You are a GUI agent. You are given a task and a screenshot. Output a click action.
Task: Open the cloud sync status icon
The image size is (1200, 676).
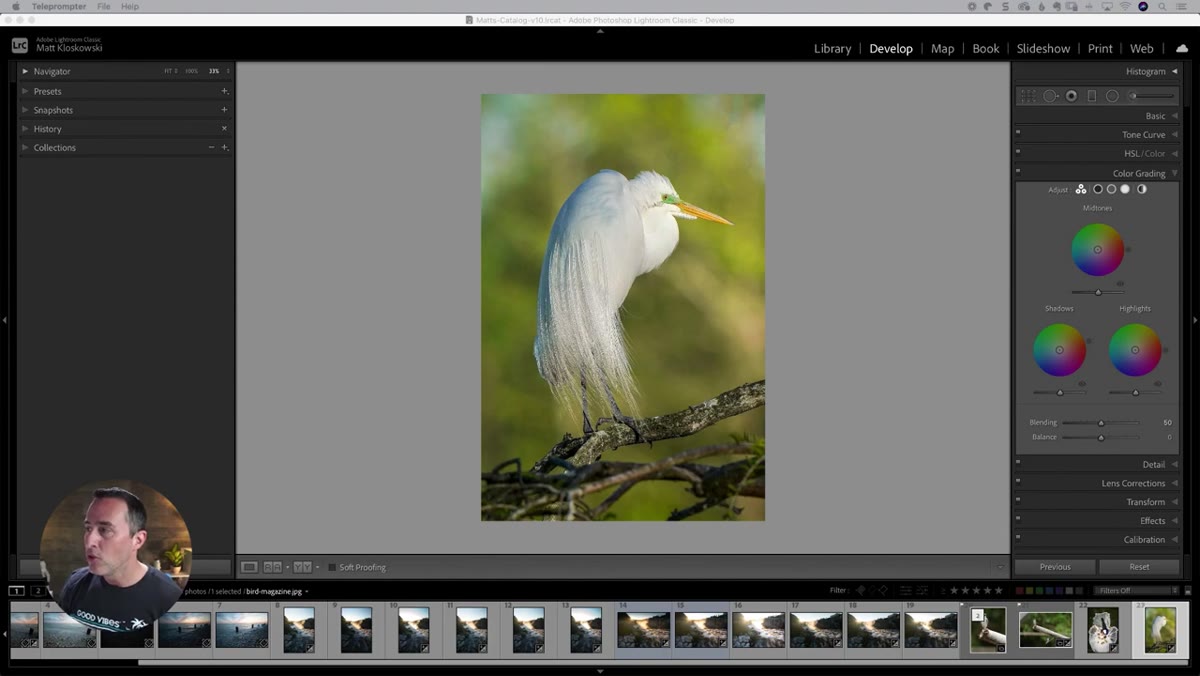[1182, 48]
